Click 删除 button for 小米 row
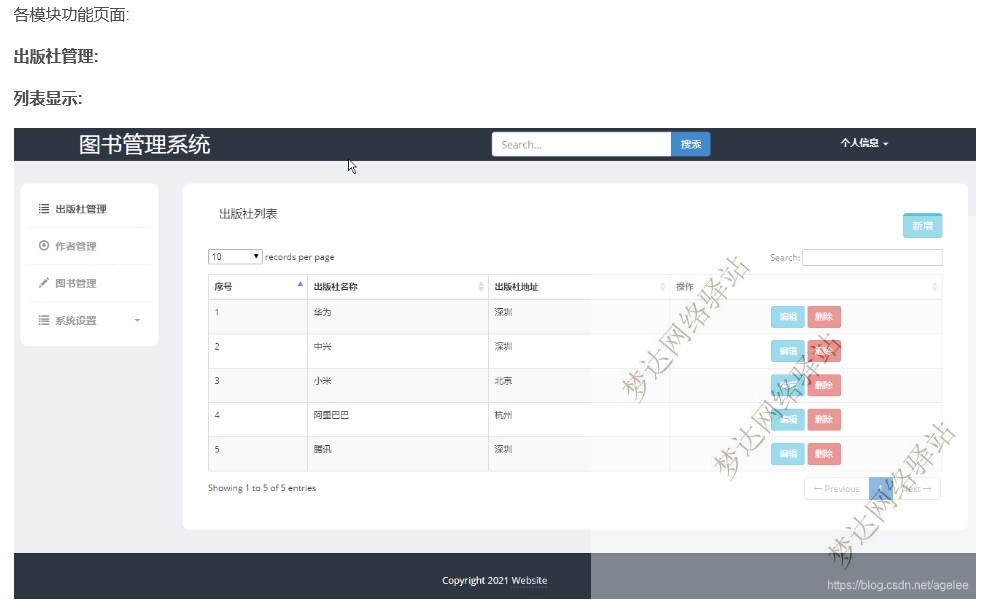The image size is (991, 616). click(x=824, y=385)
